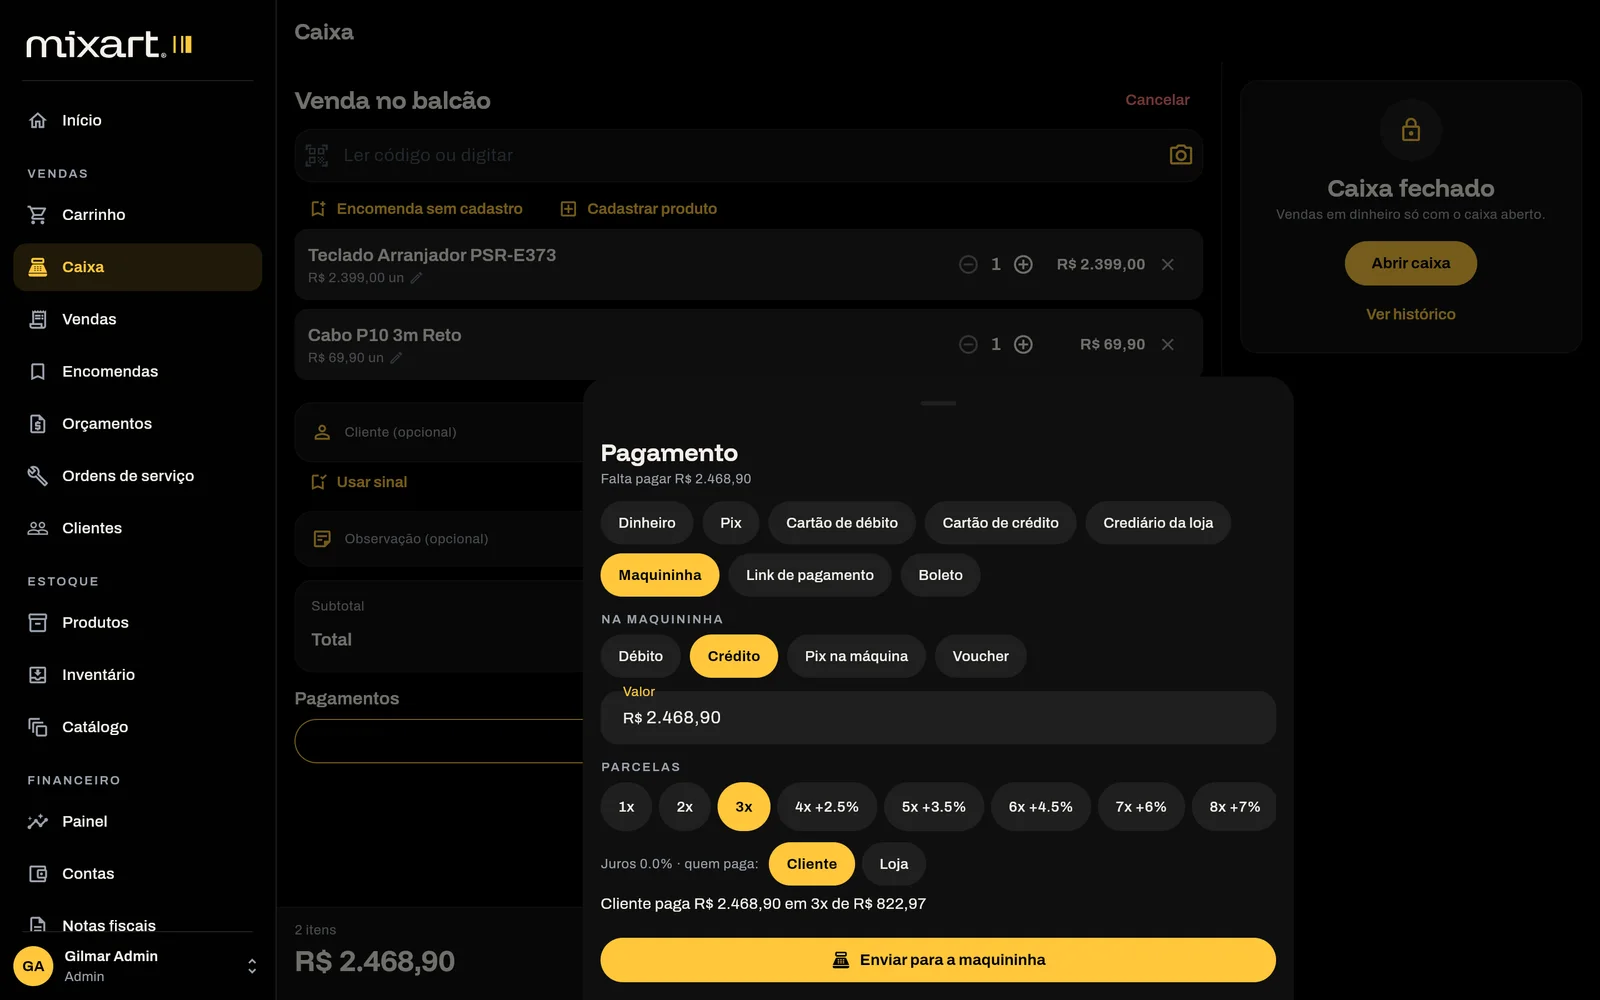
Task: Click Abrir caixa button
Action: click(x=1411, y=263)
